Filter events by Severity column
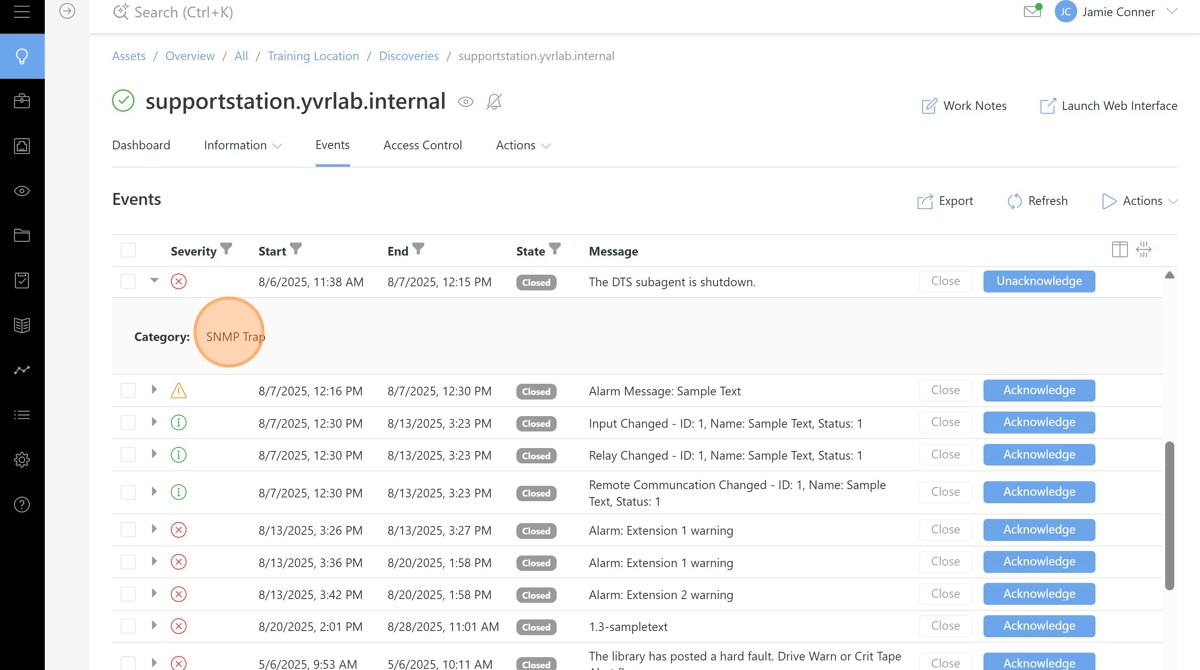Screen dimensions: 1200x670 click(x=226, y=249)
